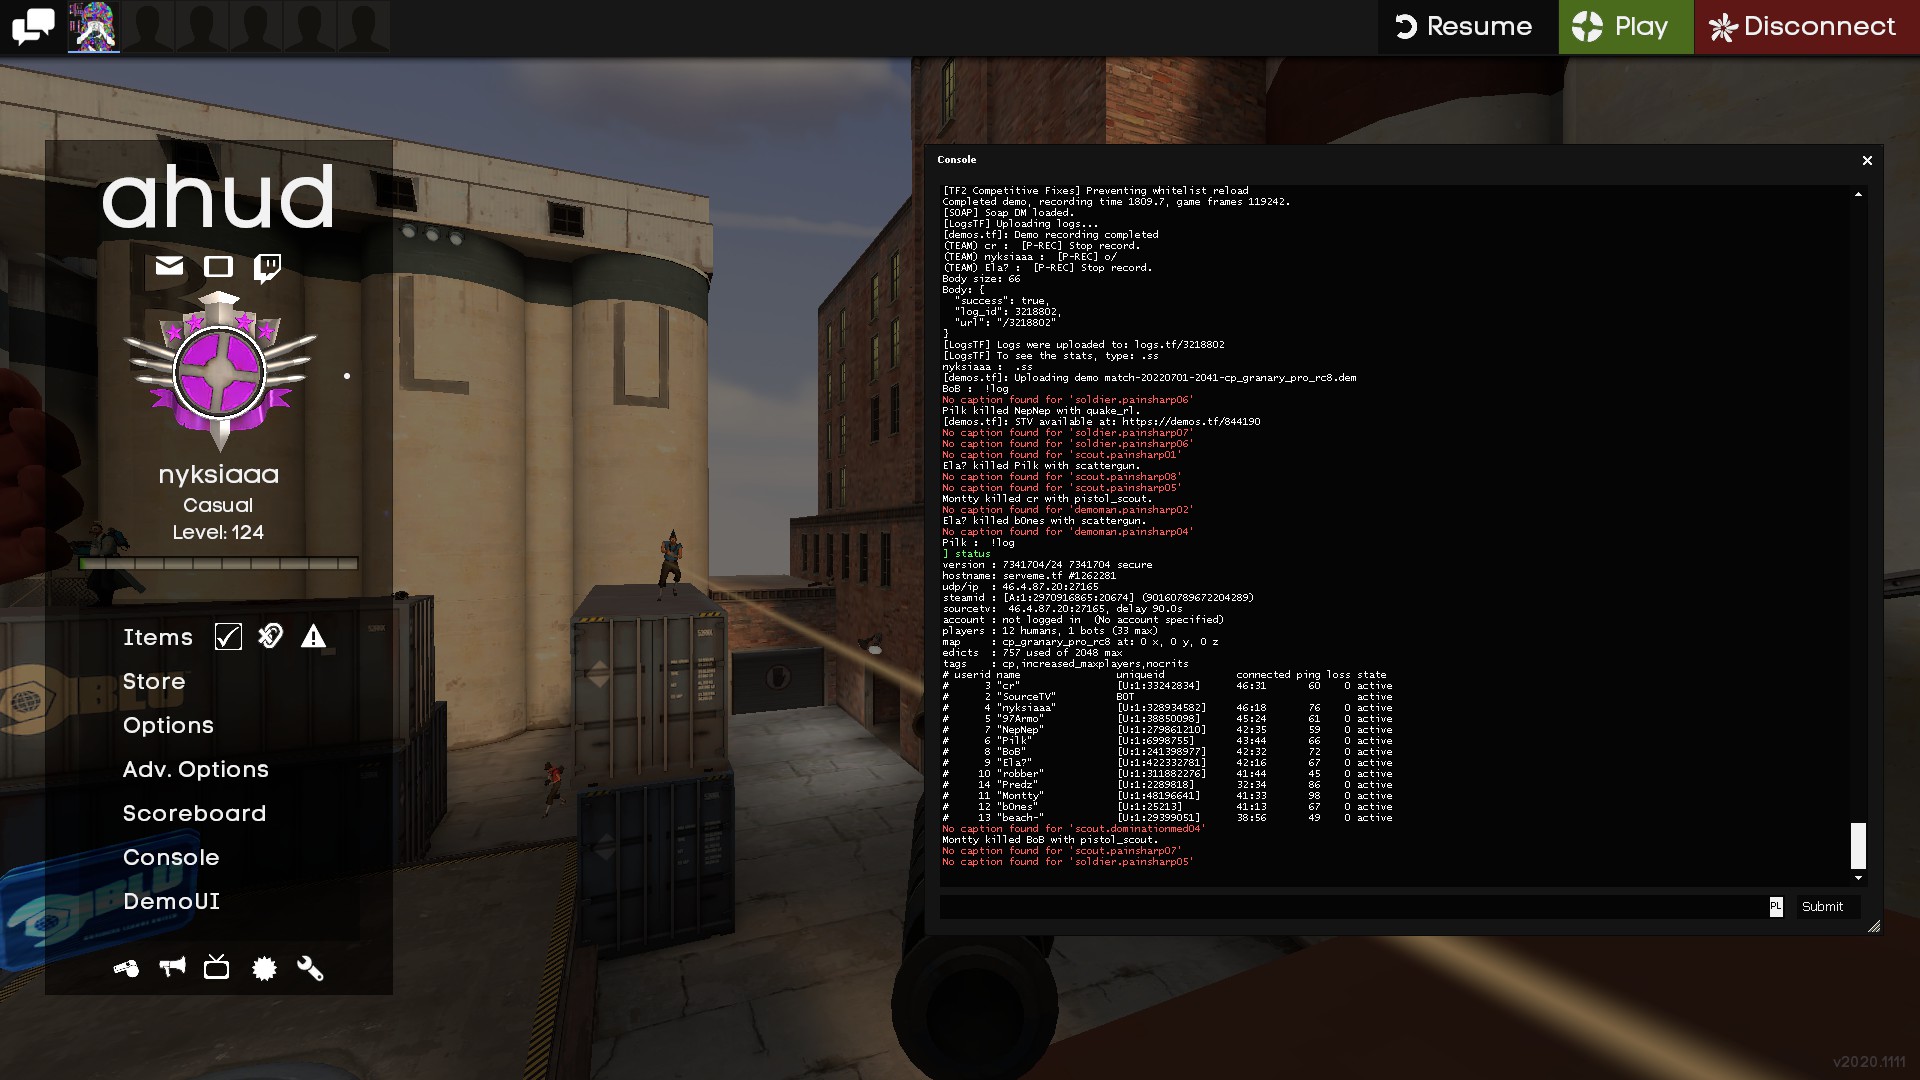Click the console resize grip corner
Image resolution: width=1920 pixels, height=1080 pixels.
pyautogui.click(x=1874, y=927)
